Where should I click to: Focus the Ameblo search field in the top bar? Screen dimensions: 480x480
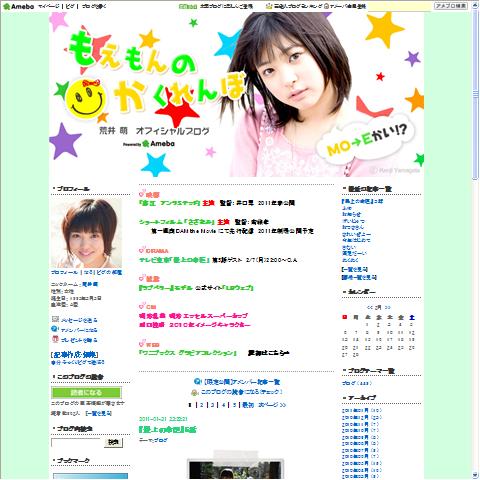(399, 6)
